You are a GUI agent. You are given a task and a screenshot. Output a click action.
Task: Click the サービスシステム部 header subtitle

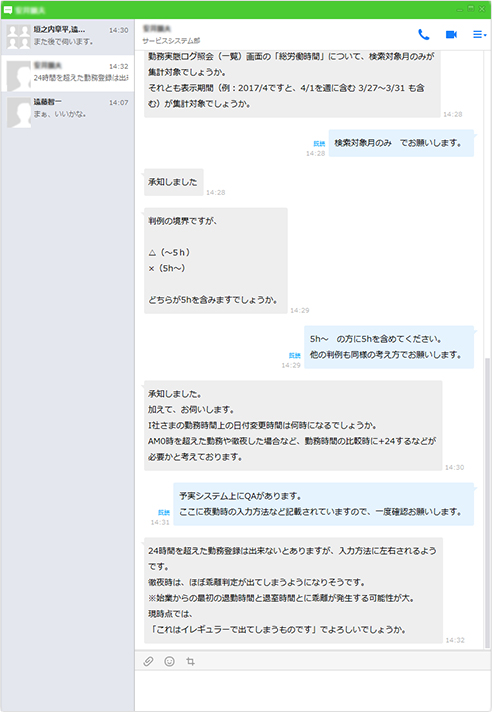pyautogui.click(x=171, y=41)
